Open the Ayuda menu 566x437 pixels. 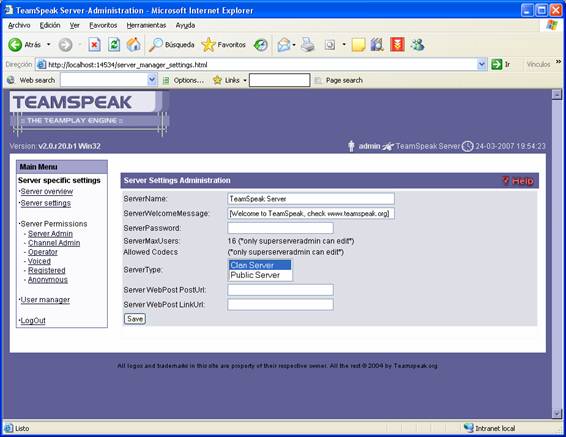click(185, 25)
